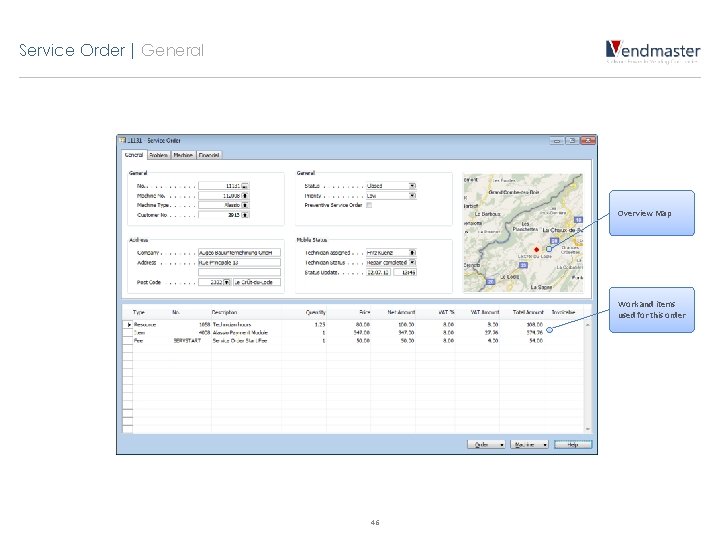The height and width of the screenshot is (540, 720).
Task: Open the Priority dropdown
Action: coord(412,196)
